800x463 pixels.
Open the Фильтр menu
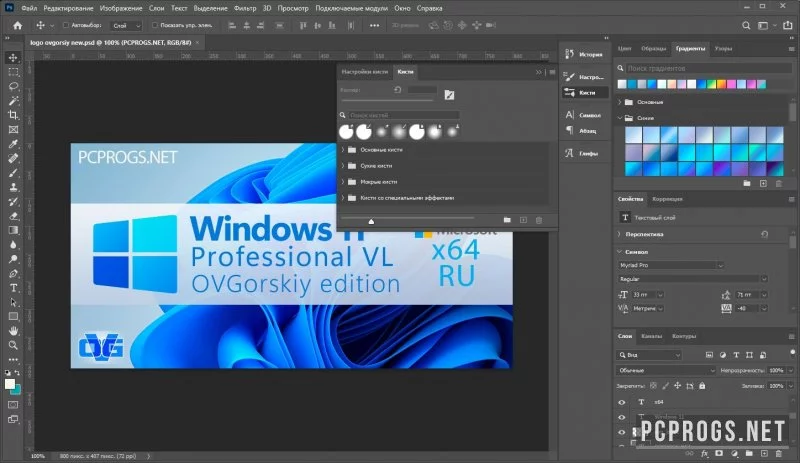pyautogui.click(x=245, y=8)
